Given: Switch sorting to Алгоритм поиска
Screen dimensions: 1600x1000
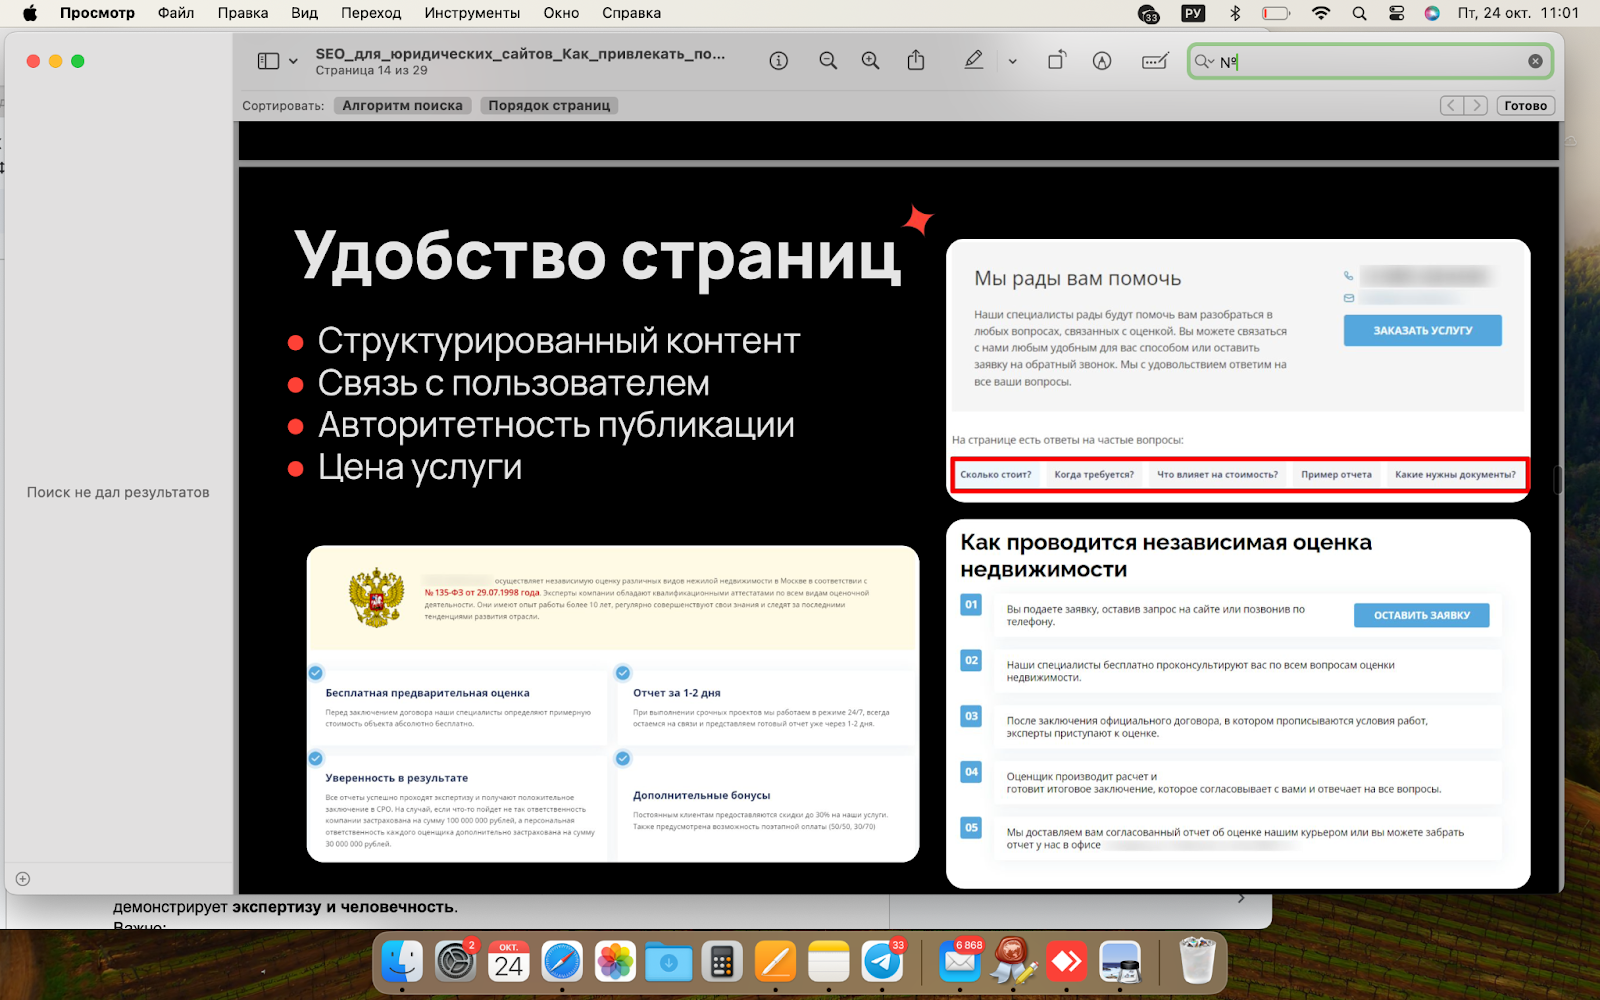Looking at the screenshot, I should click(402, 105).
